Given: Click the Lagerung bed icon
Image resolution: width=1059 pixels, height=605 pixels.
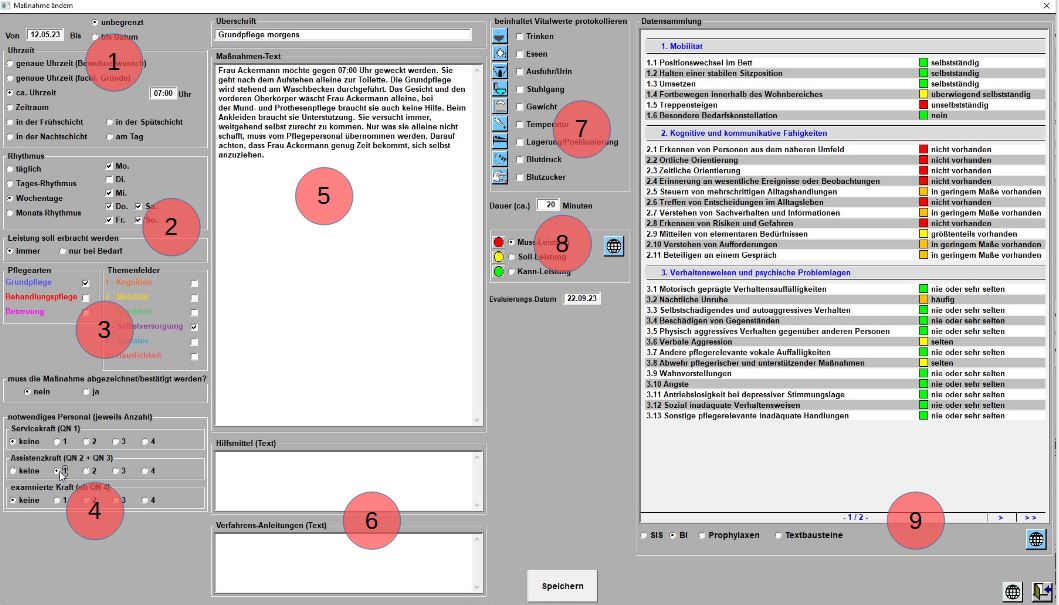Looking at the screenshot, I should 500,142.
